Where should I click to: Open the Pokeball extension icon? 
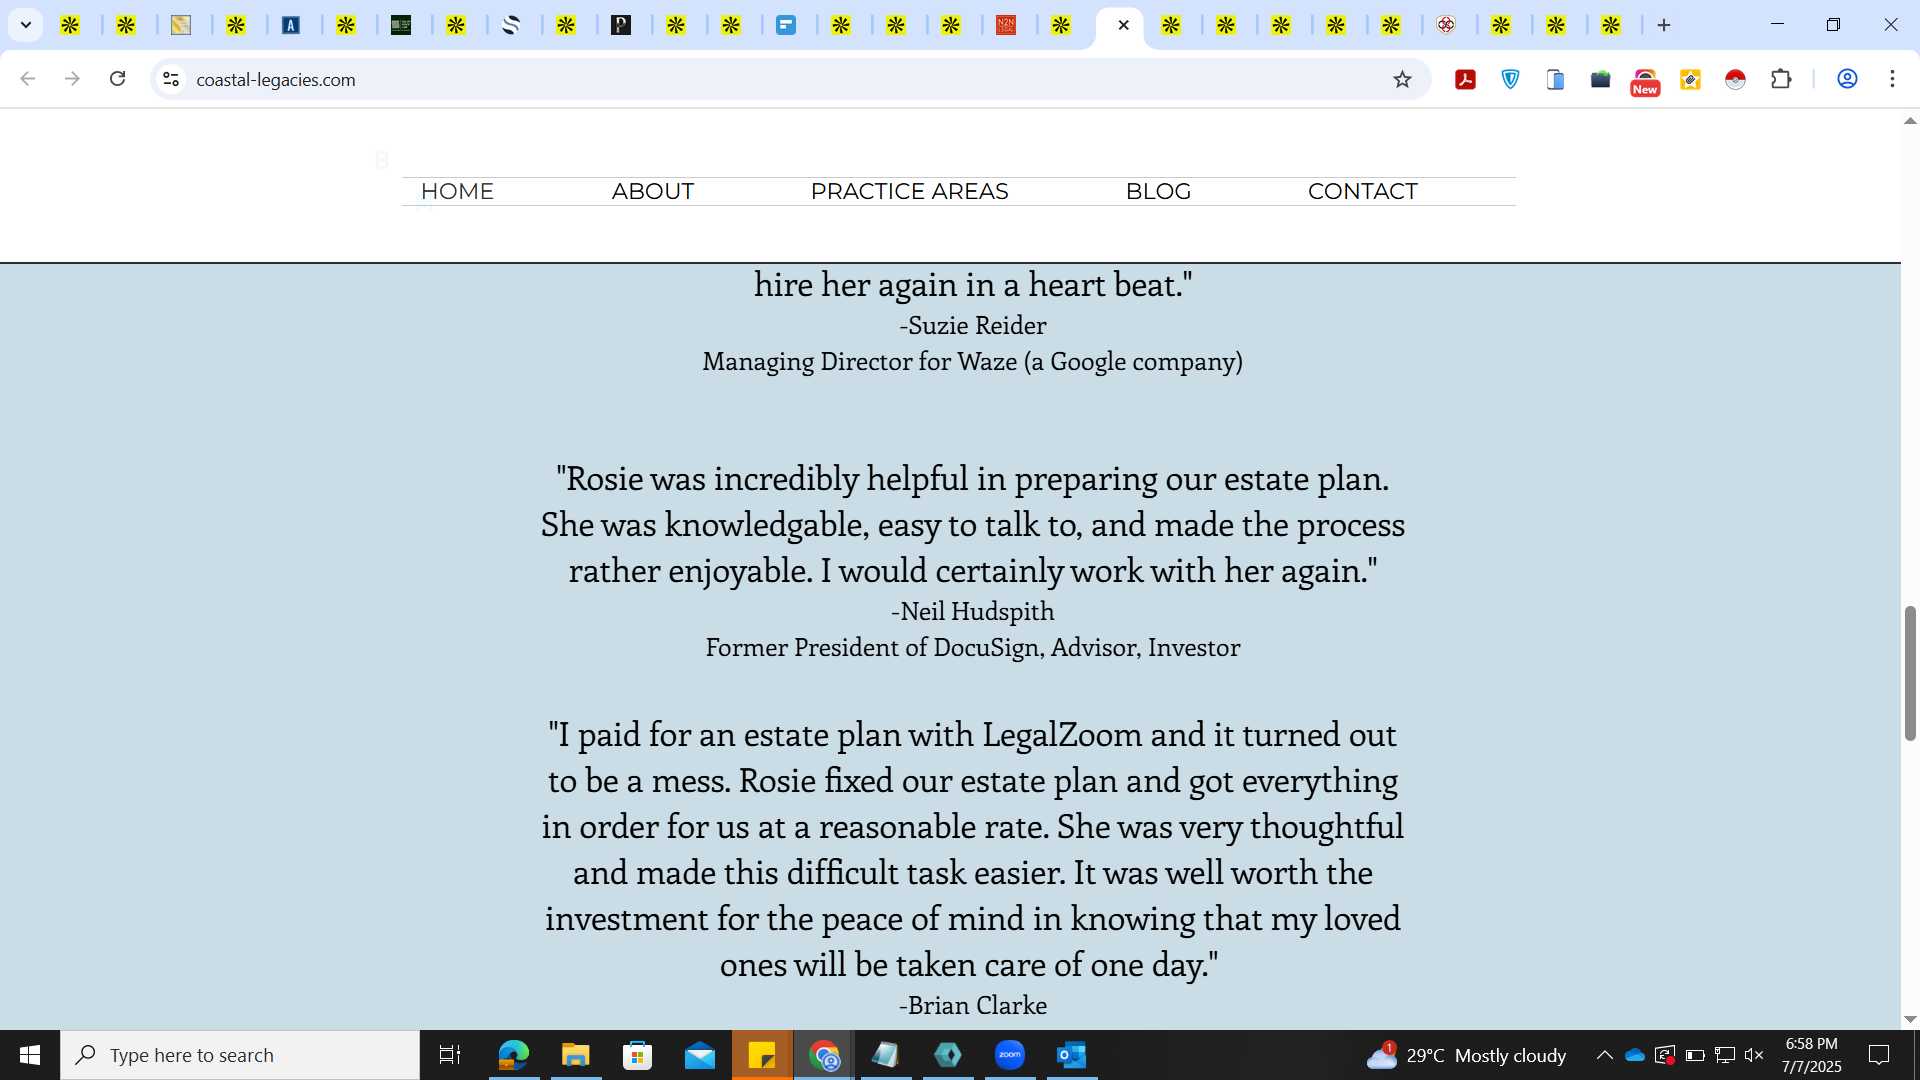[1735, 79]
